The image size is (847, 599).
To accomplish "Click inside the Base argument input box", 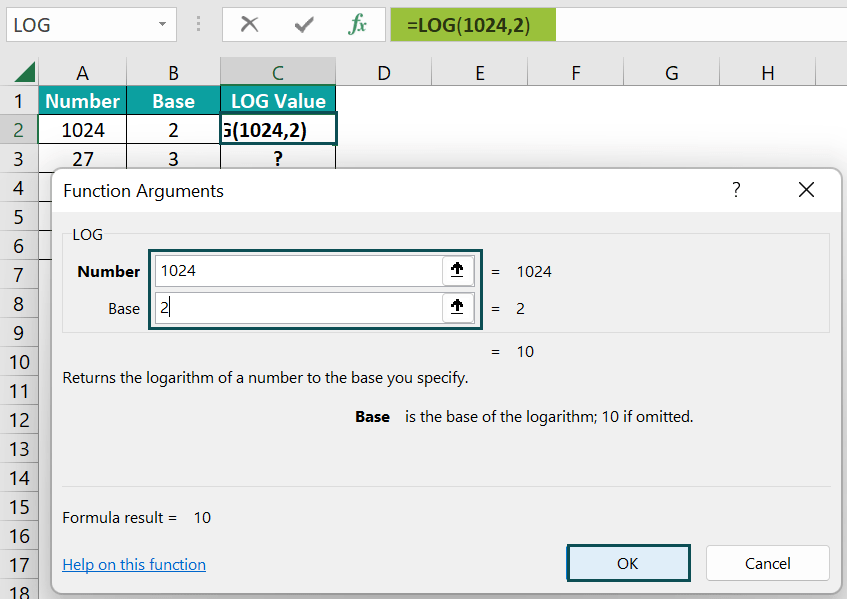I will click(300, 308).
